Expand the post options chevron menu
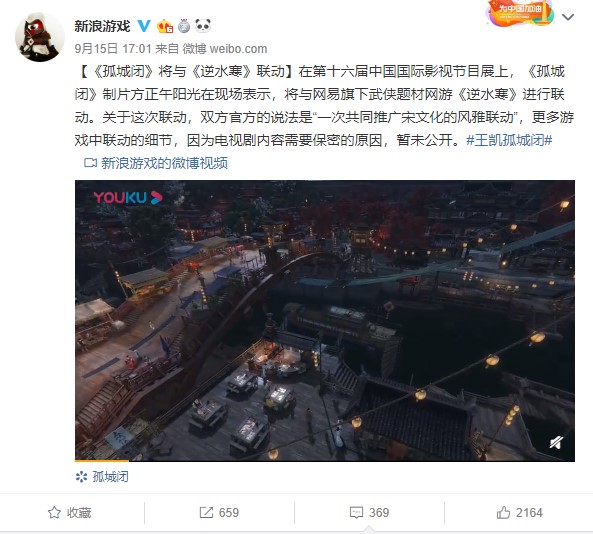 click(568, 17)
